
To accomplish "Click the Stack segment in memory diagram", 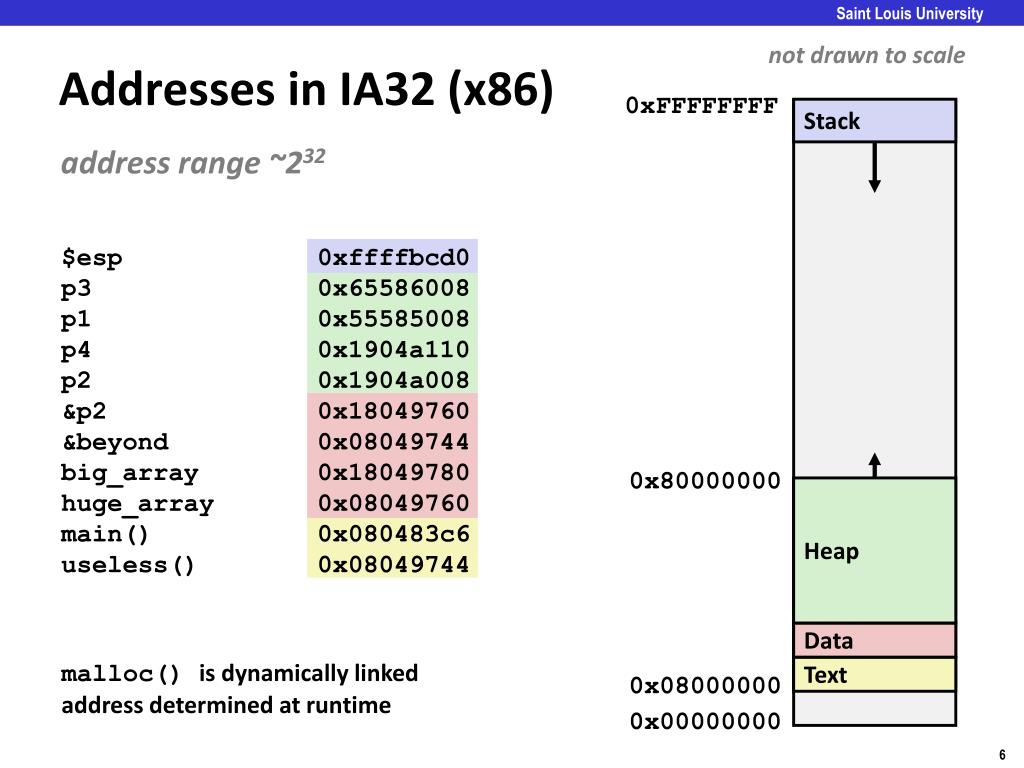I will (x=874, y=121).
